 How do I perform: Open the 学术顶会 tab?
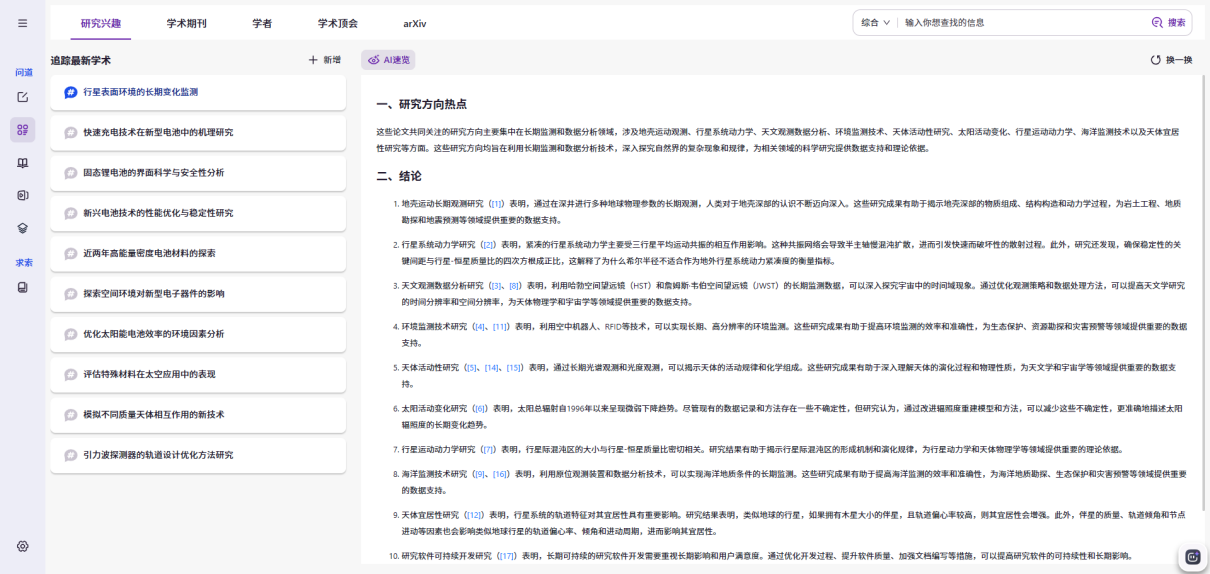tap(338, 23)
